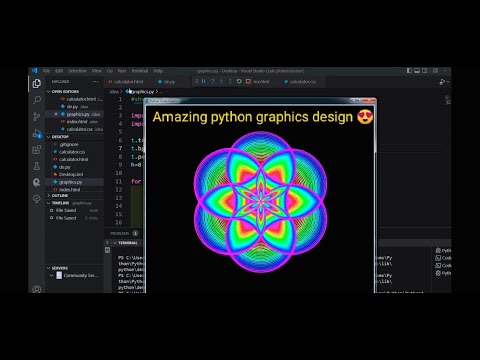
Task: Click code line number 11 in gutter
Action: click(119, 181)
